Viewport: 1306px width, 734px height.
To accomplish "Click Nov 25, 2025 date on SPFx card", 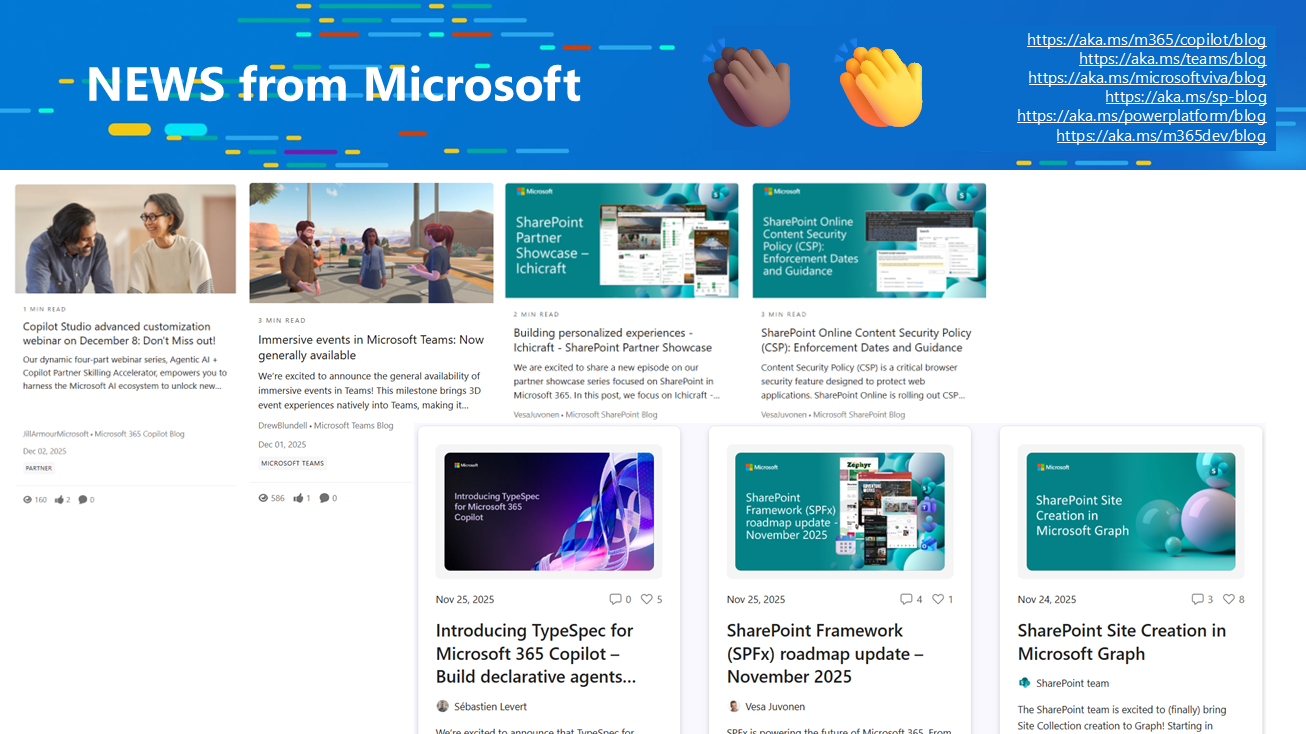I will point(756,599).
